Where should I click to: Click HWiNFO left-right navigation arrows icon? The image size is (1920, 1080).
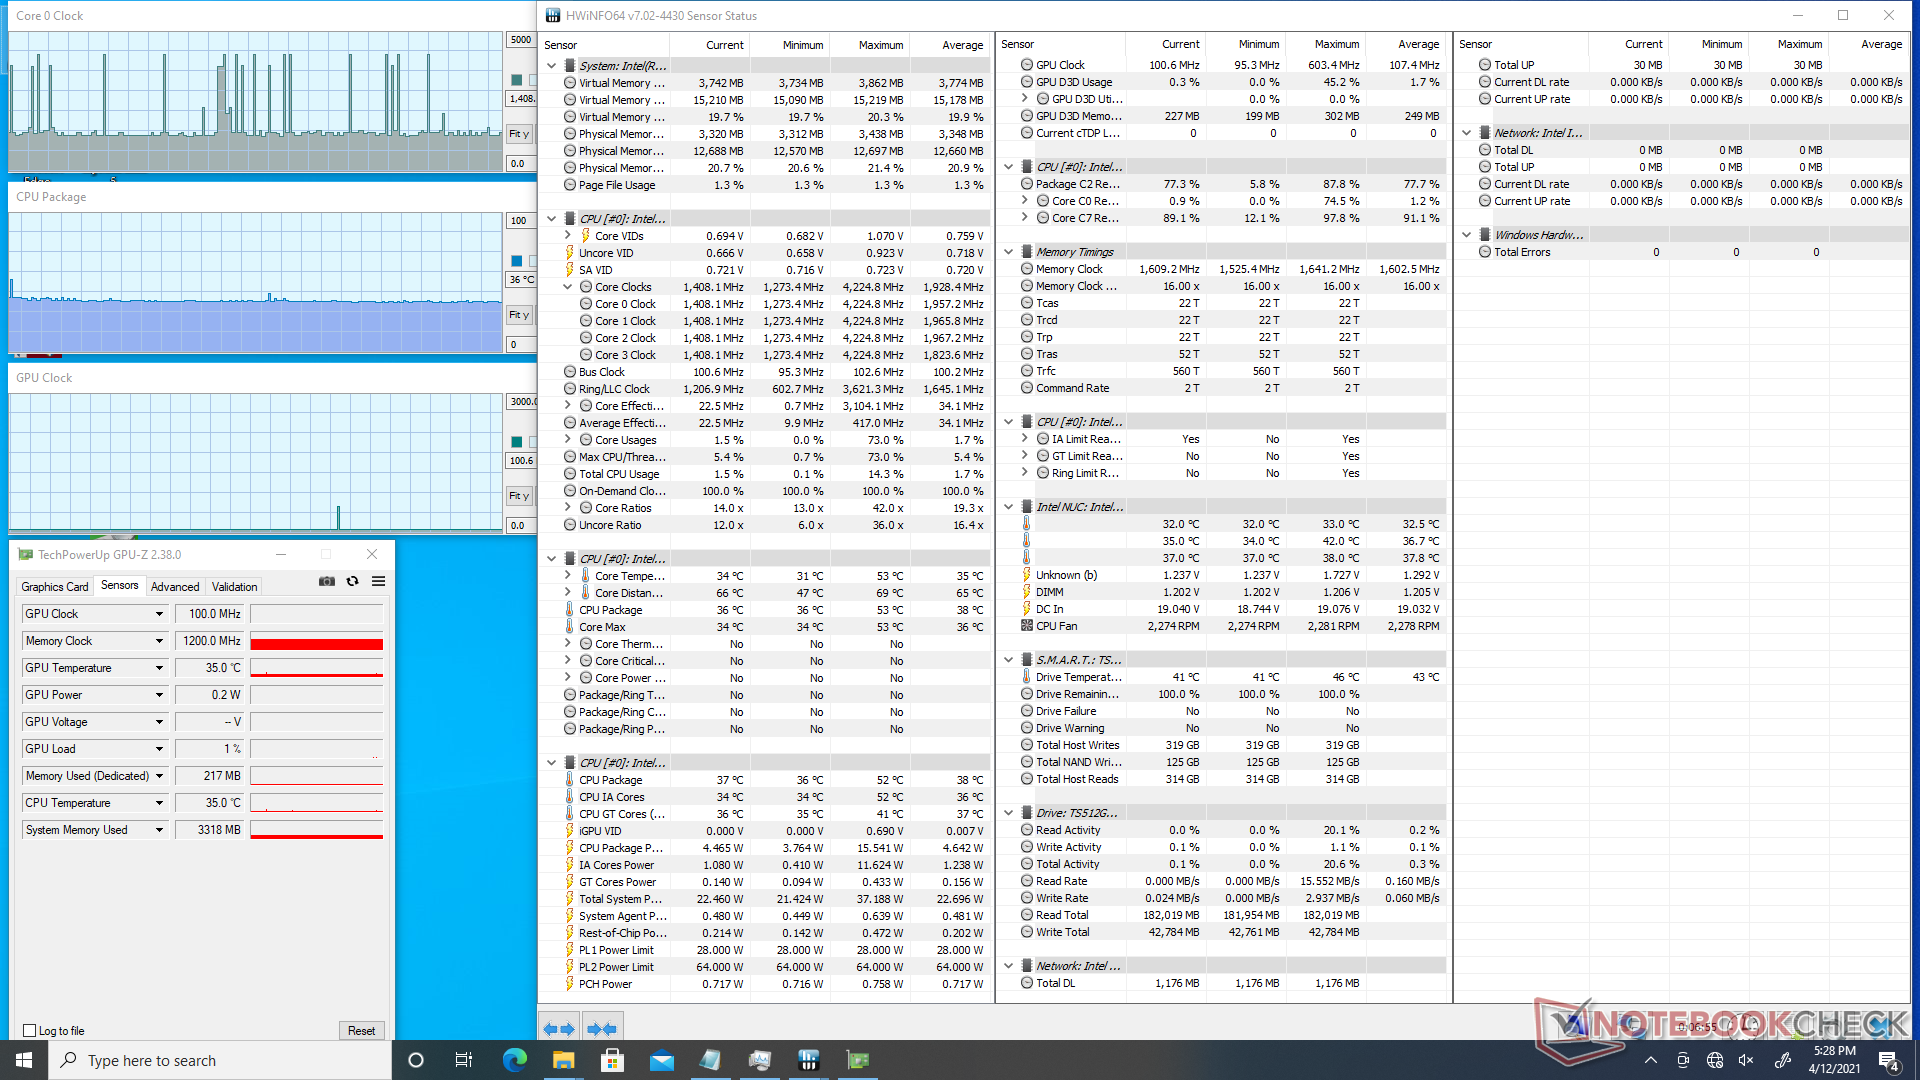coord(559,1028)
